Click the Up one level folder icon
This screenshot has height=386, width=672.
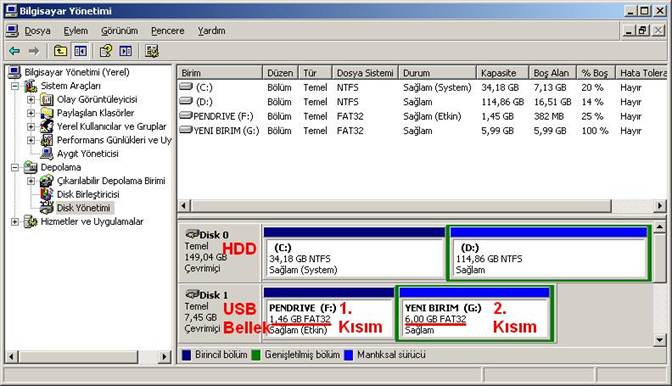point(60,51)
